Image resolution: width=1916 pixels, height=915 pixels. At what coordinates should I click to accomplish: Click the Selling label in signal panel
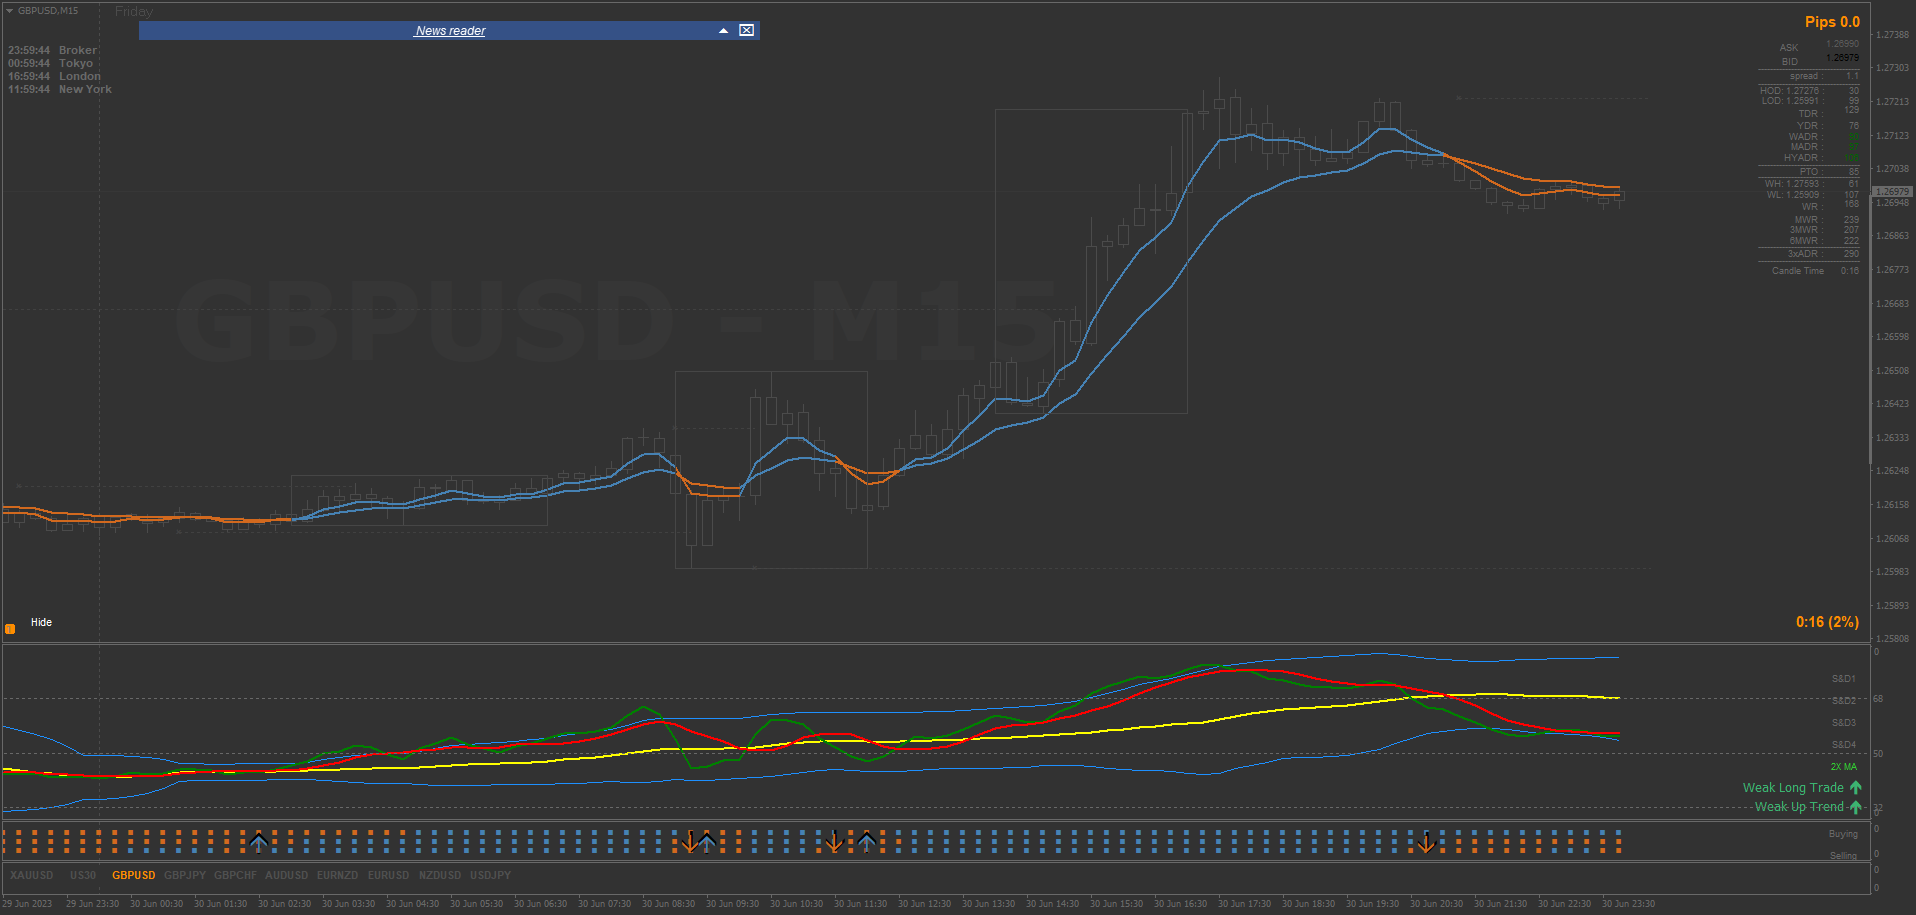coord(1843,856)
